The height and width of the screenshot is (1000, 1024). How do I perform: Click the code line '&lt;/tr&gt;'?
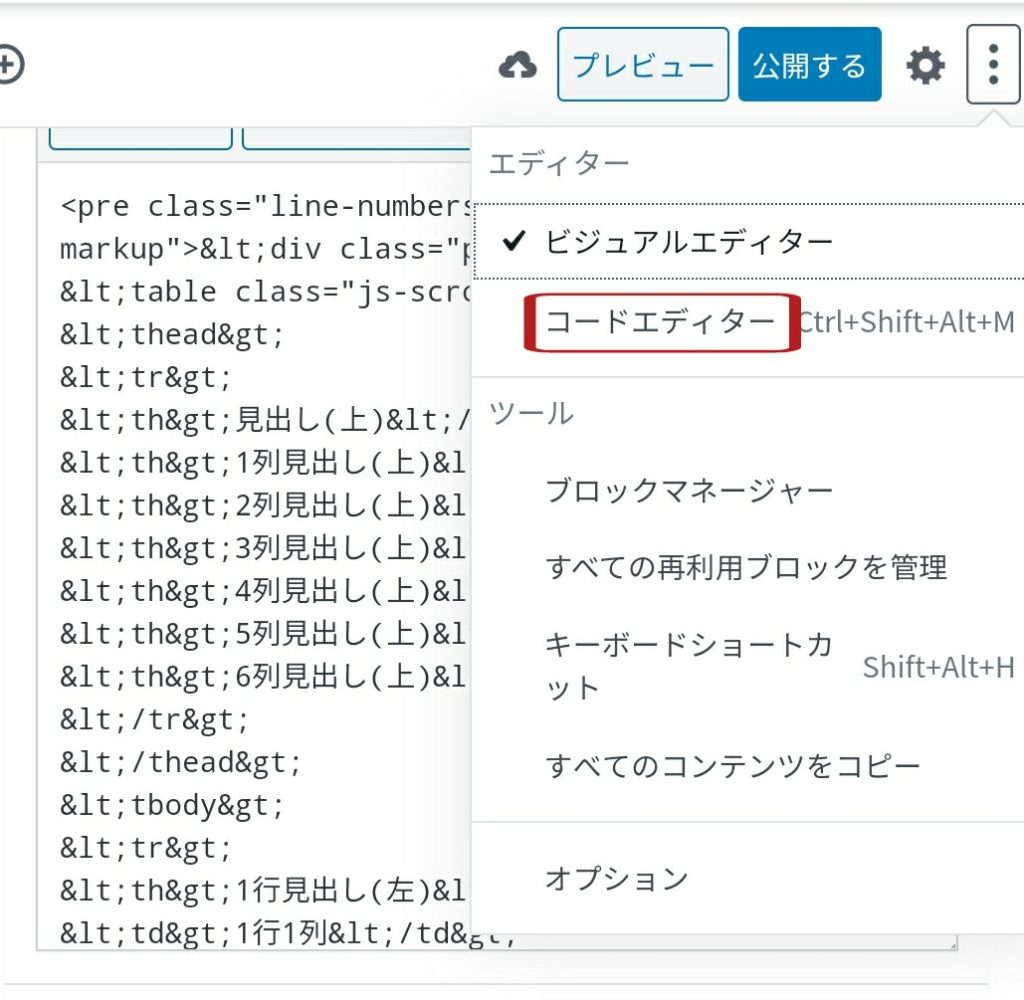coord(154,720)
